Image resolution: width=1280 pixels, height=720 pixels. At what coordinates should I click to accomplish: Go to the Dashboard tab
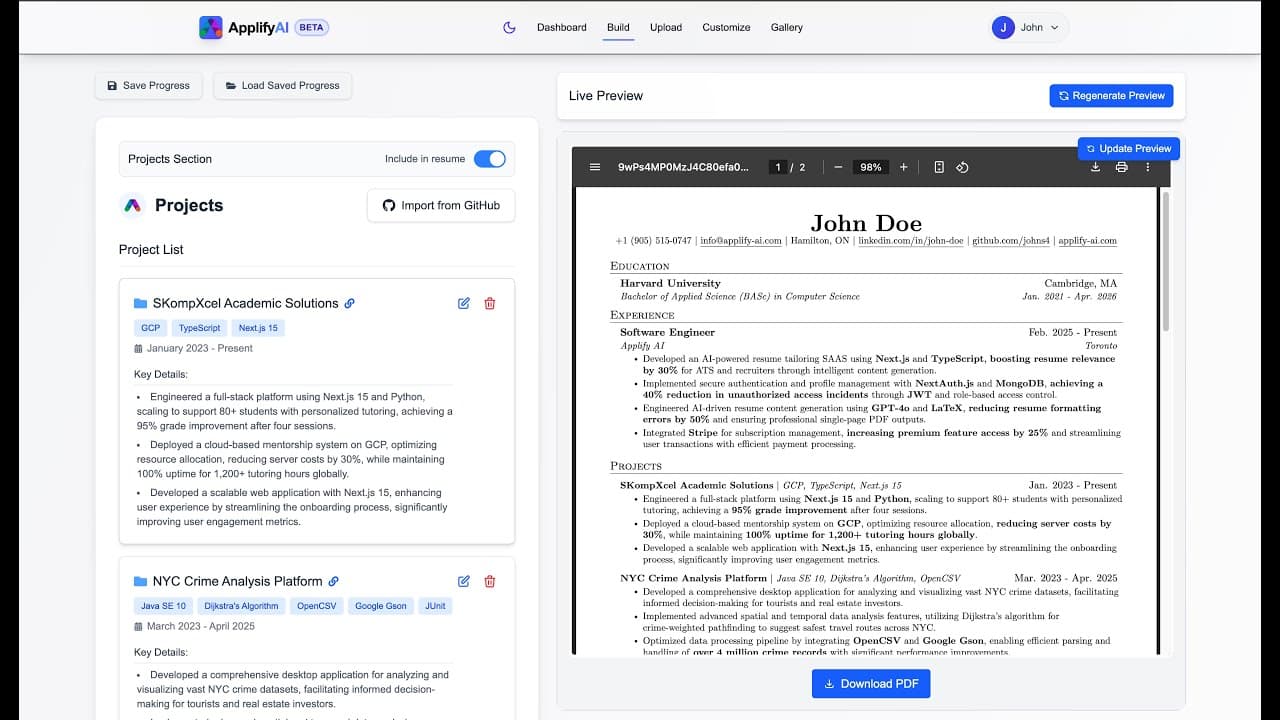pyautogui.click(x=561, y=28)
